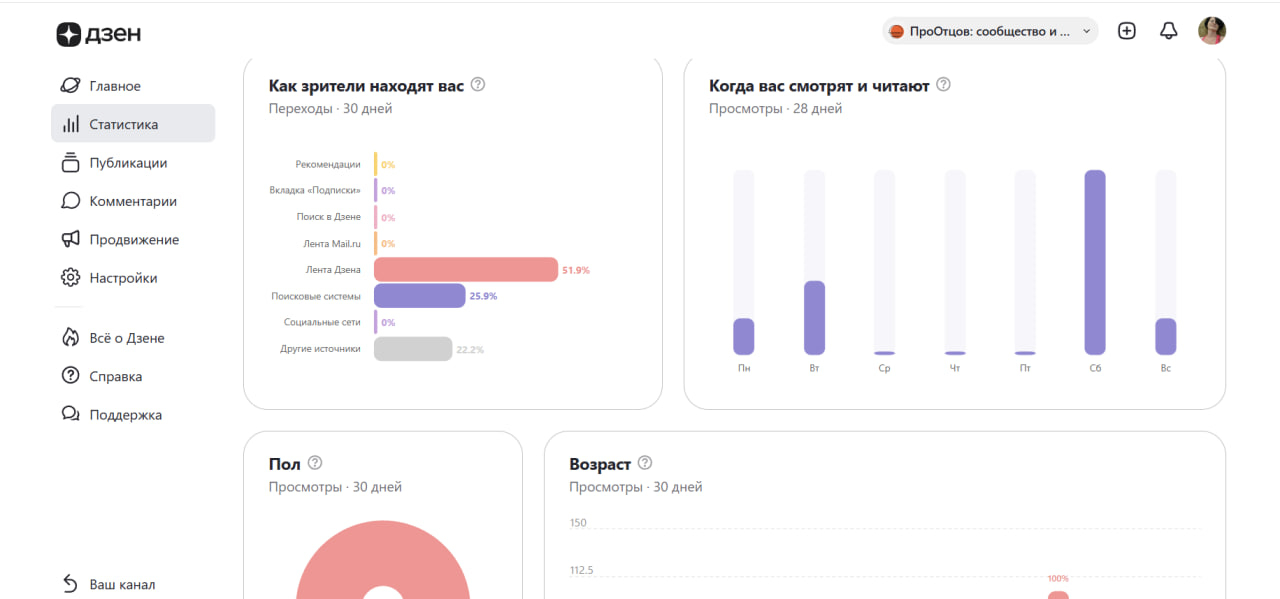1280x599 pixels.
Task: Click the Поисковые системы 25.9% bar
Action: pyautogui.click(x=420, y=296)
